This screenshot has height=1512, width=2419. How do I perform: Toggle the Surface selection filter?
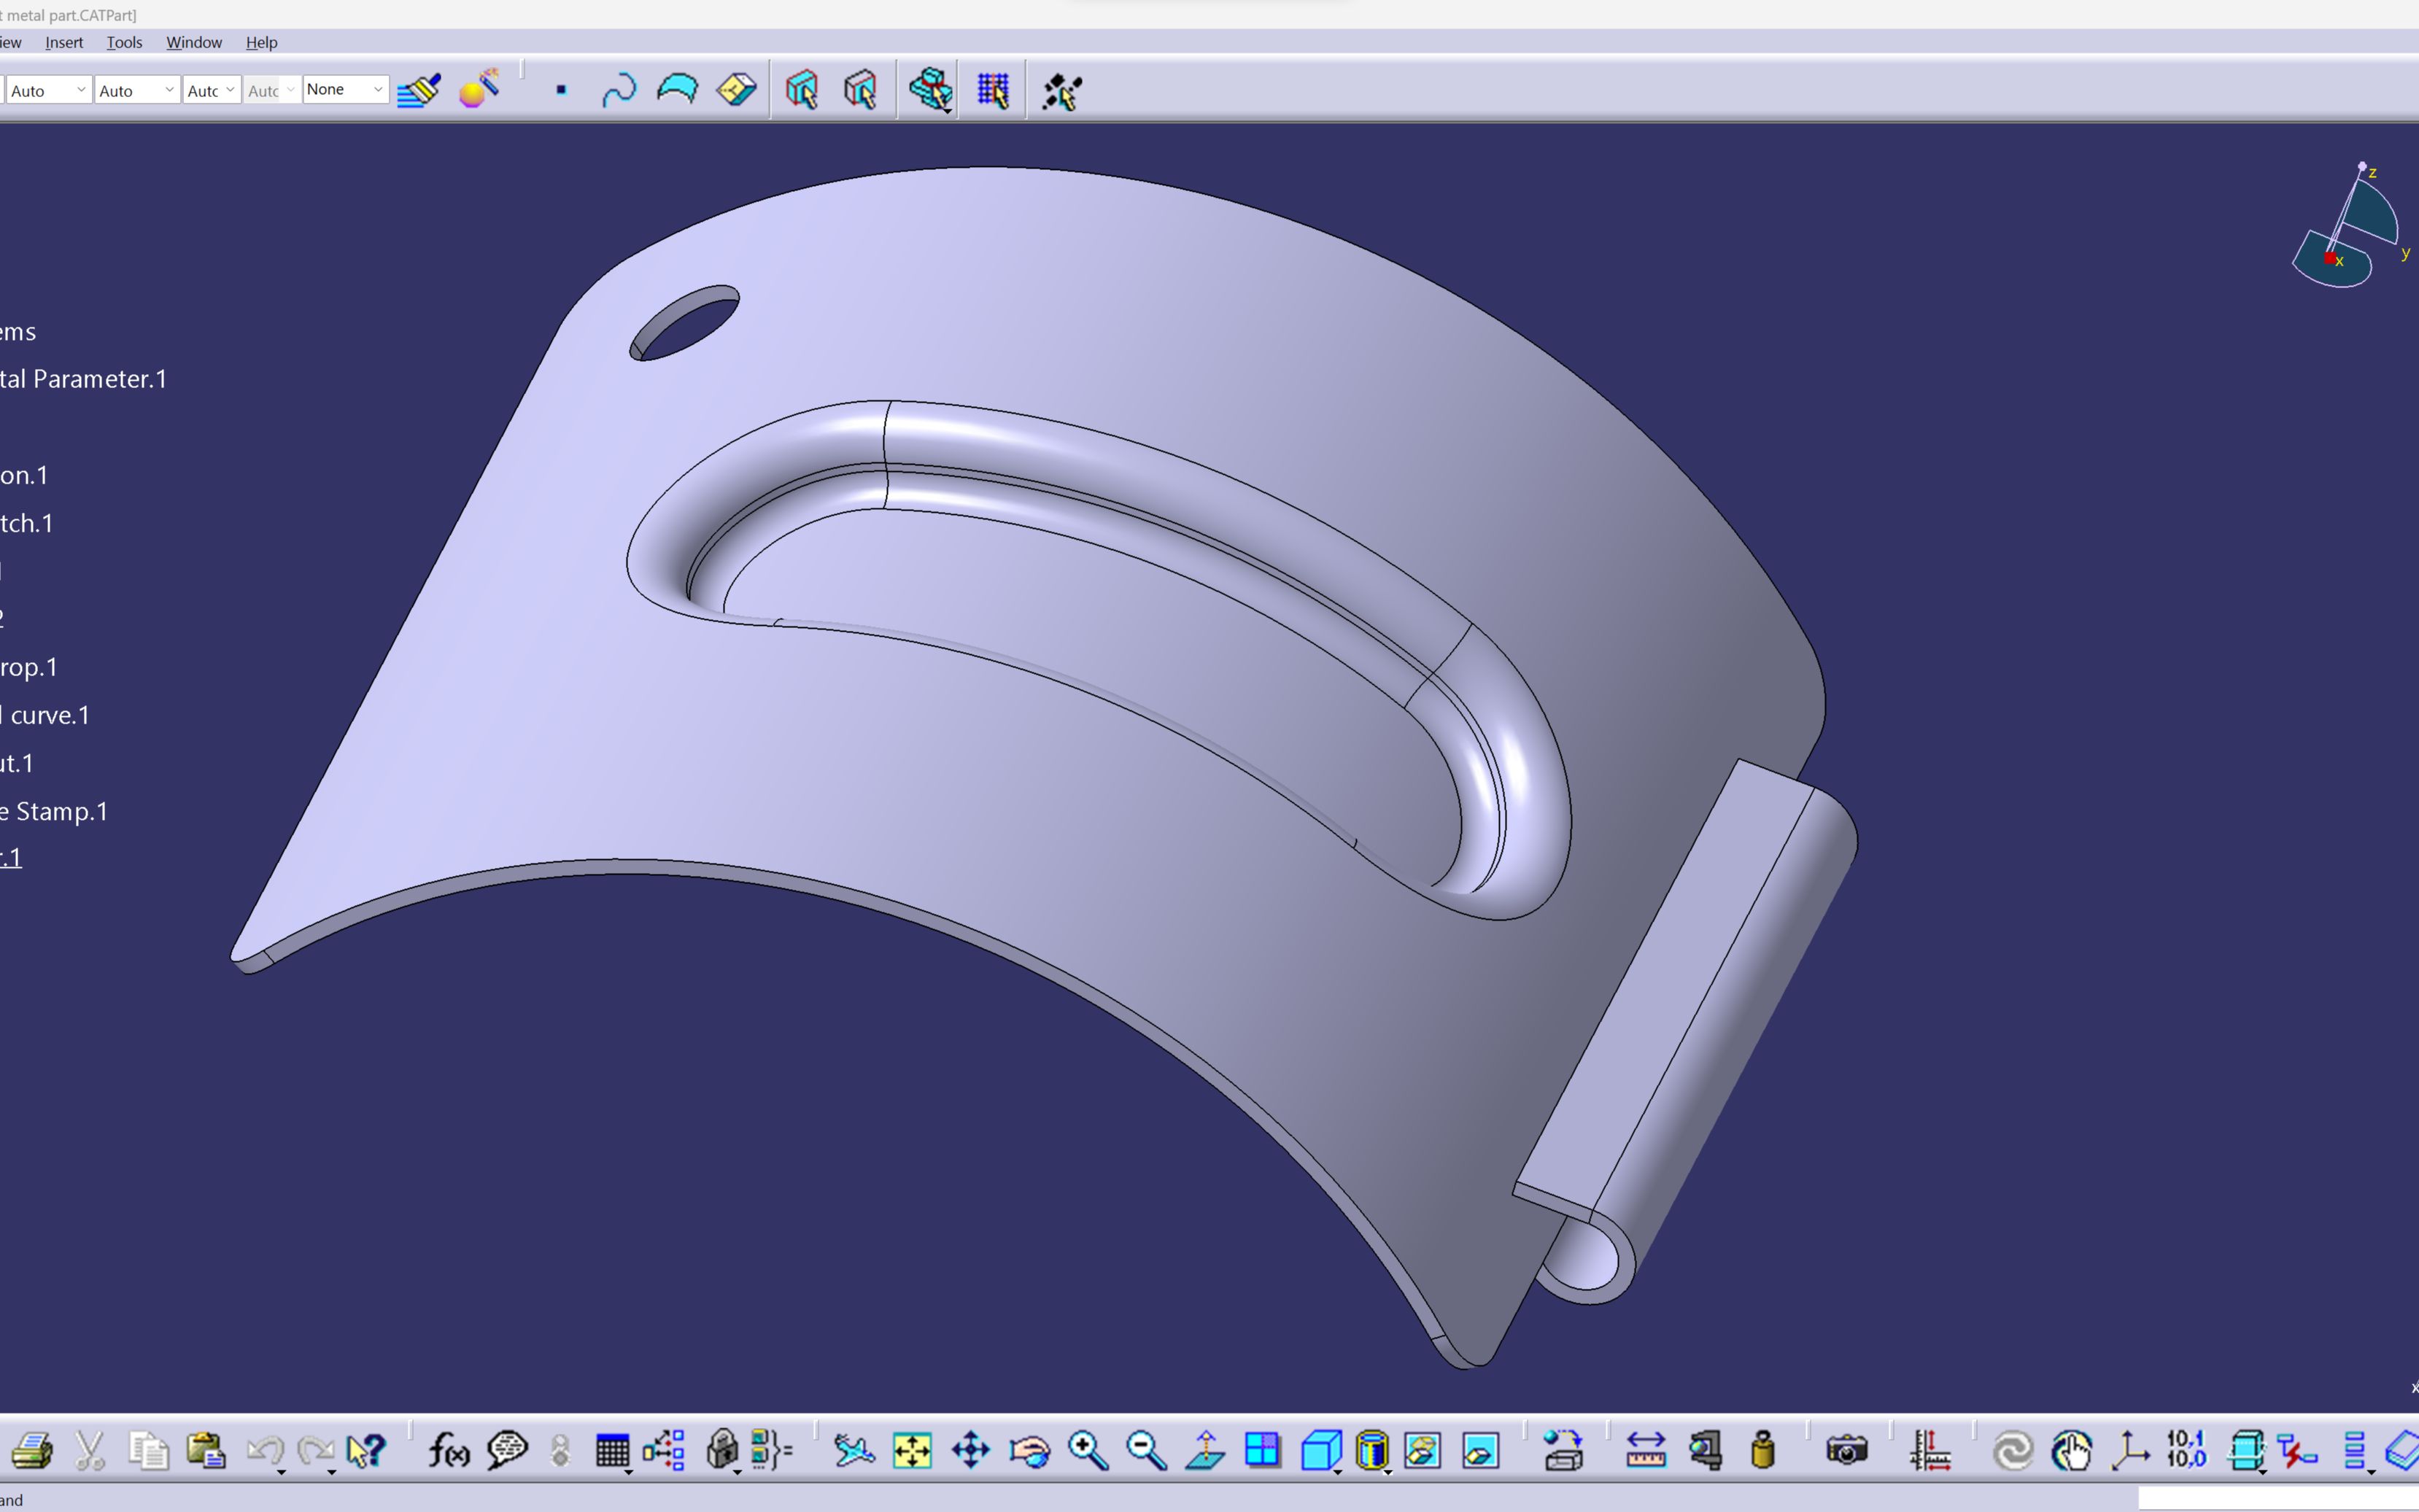pyautogui.click(x=677, y=90)
